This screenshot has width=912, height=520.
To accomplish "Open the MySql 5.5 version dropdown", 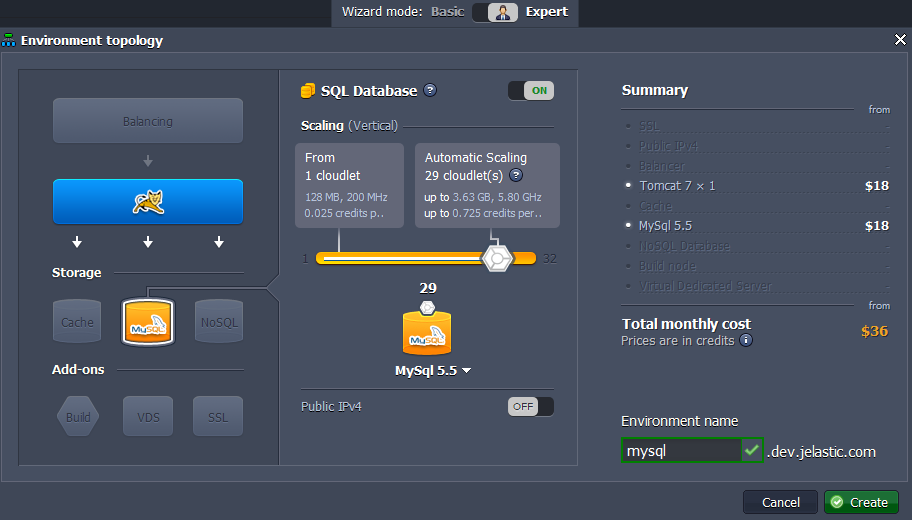I will pos(433,370).
